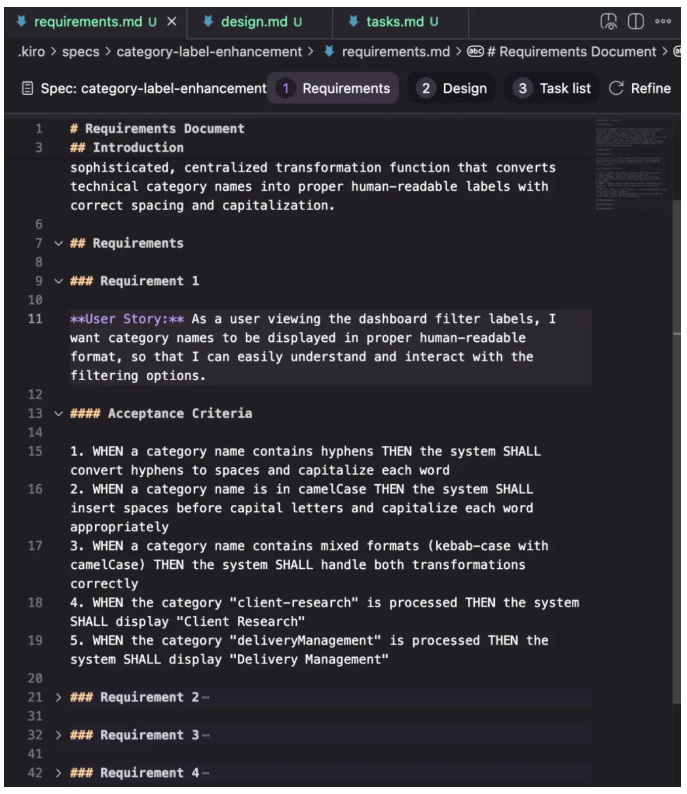Collapse the Acceptance Criteria section
The height and width of the screenshot is (794, 687).
coord(58,413)
